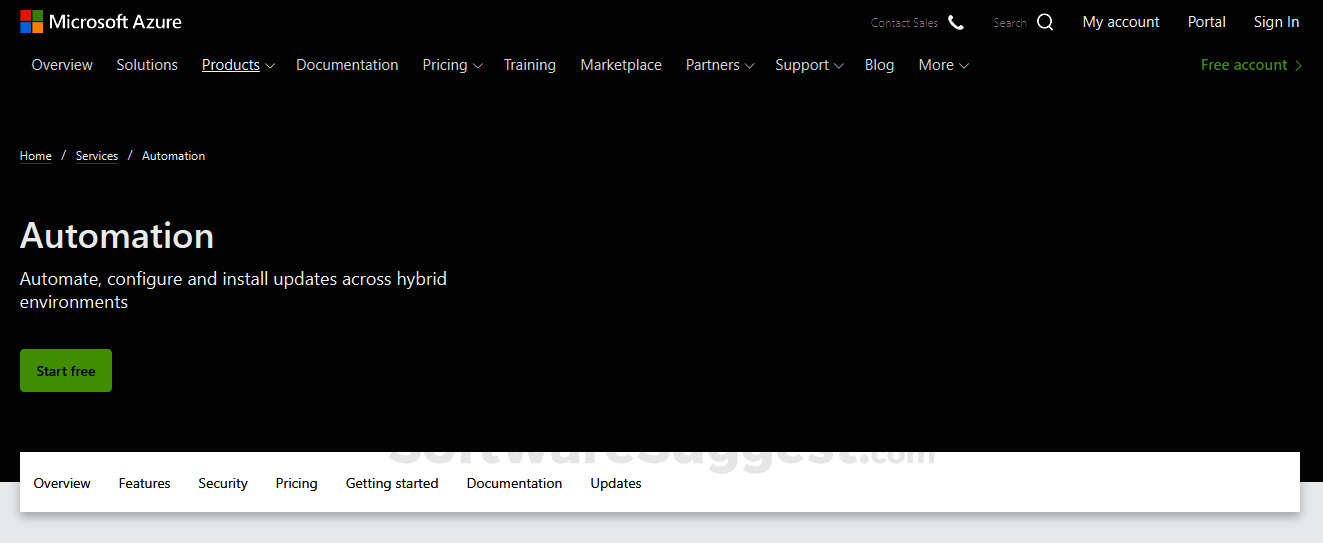The width and height of the screenshot is (1323, 543).
Task: Go to Solutions in the top menu
Action: (x=147, y=65)
